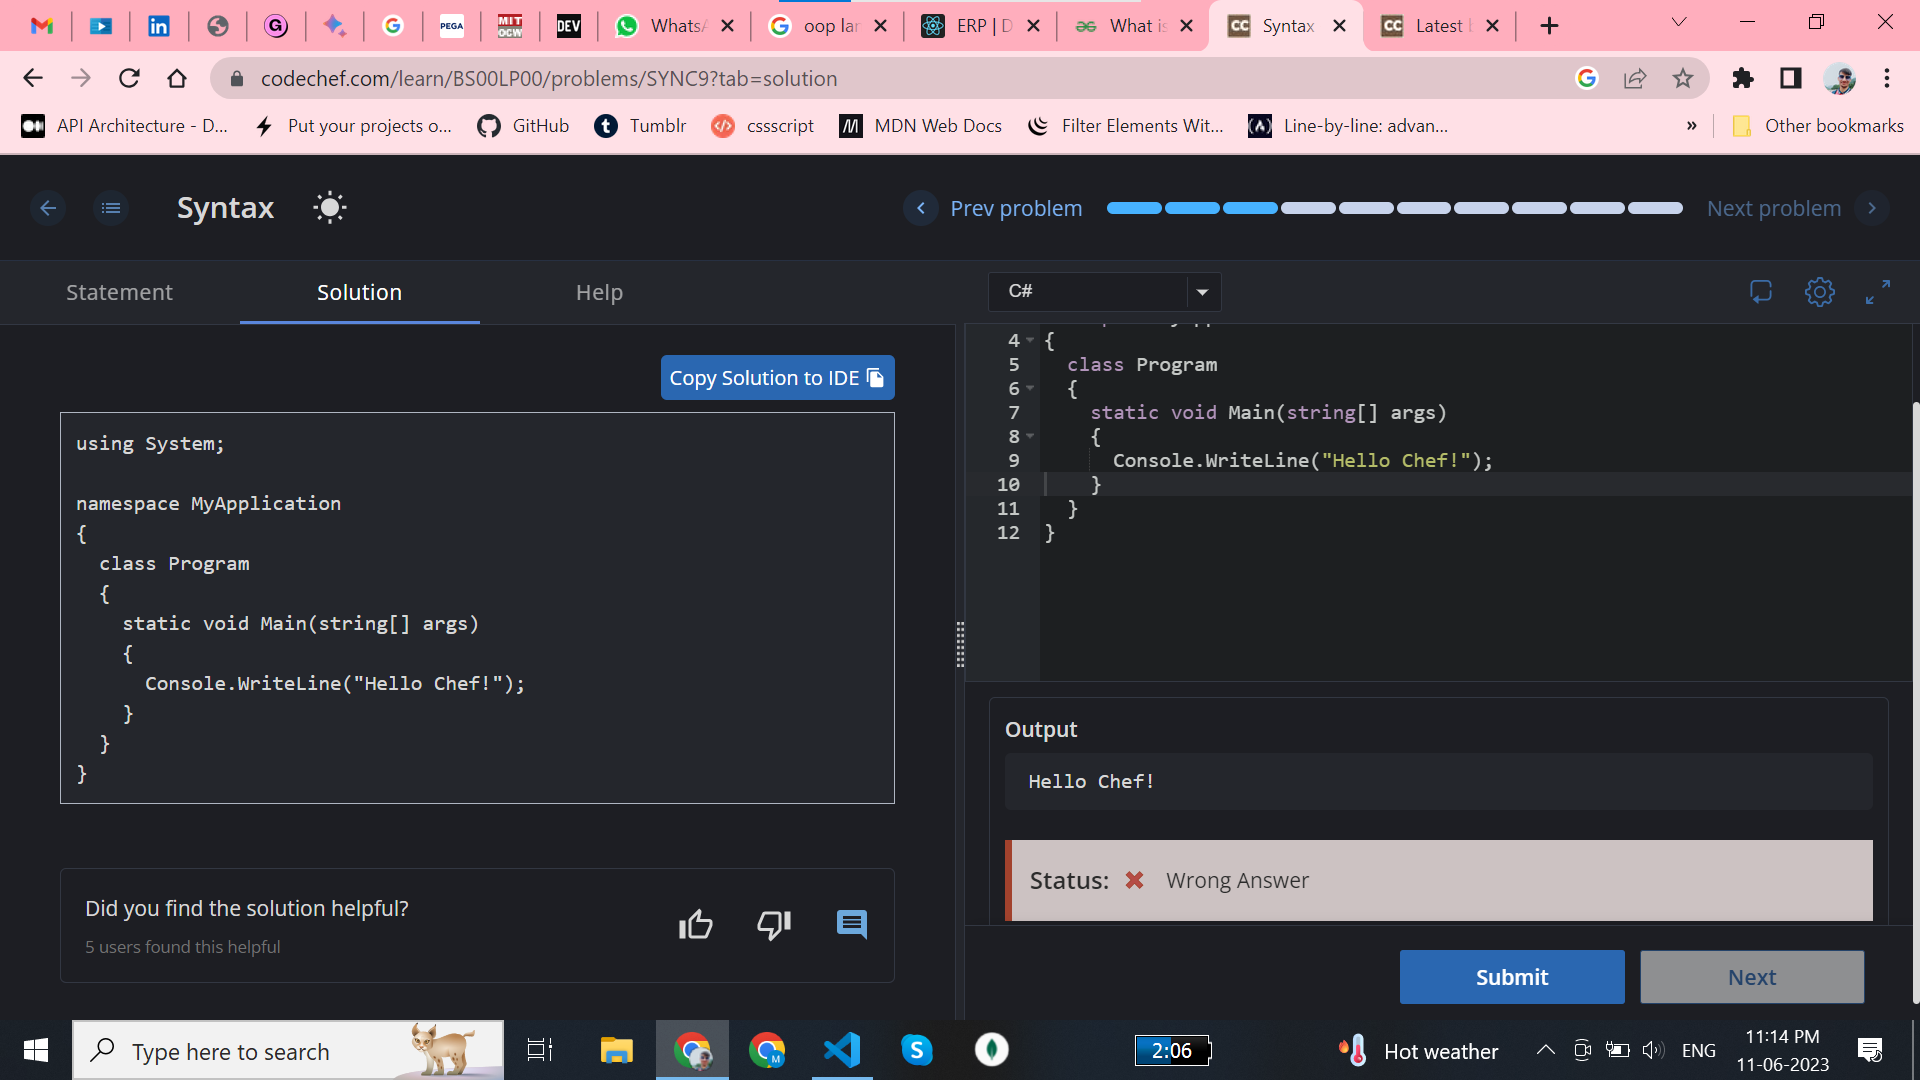
Task: Toggle the light/dark theme sun icon
Action: tap(329, 208)
